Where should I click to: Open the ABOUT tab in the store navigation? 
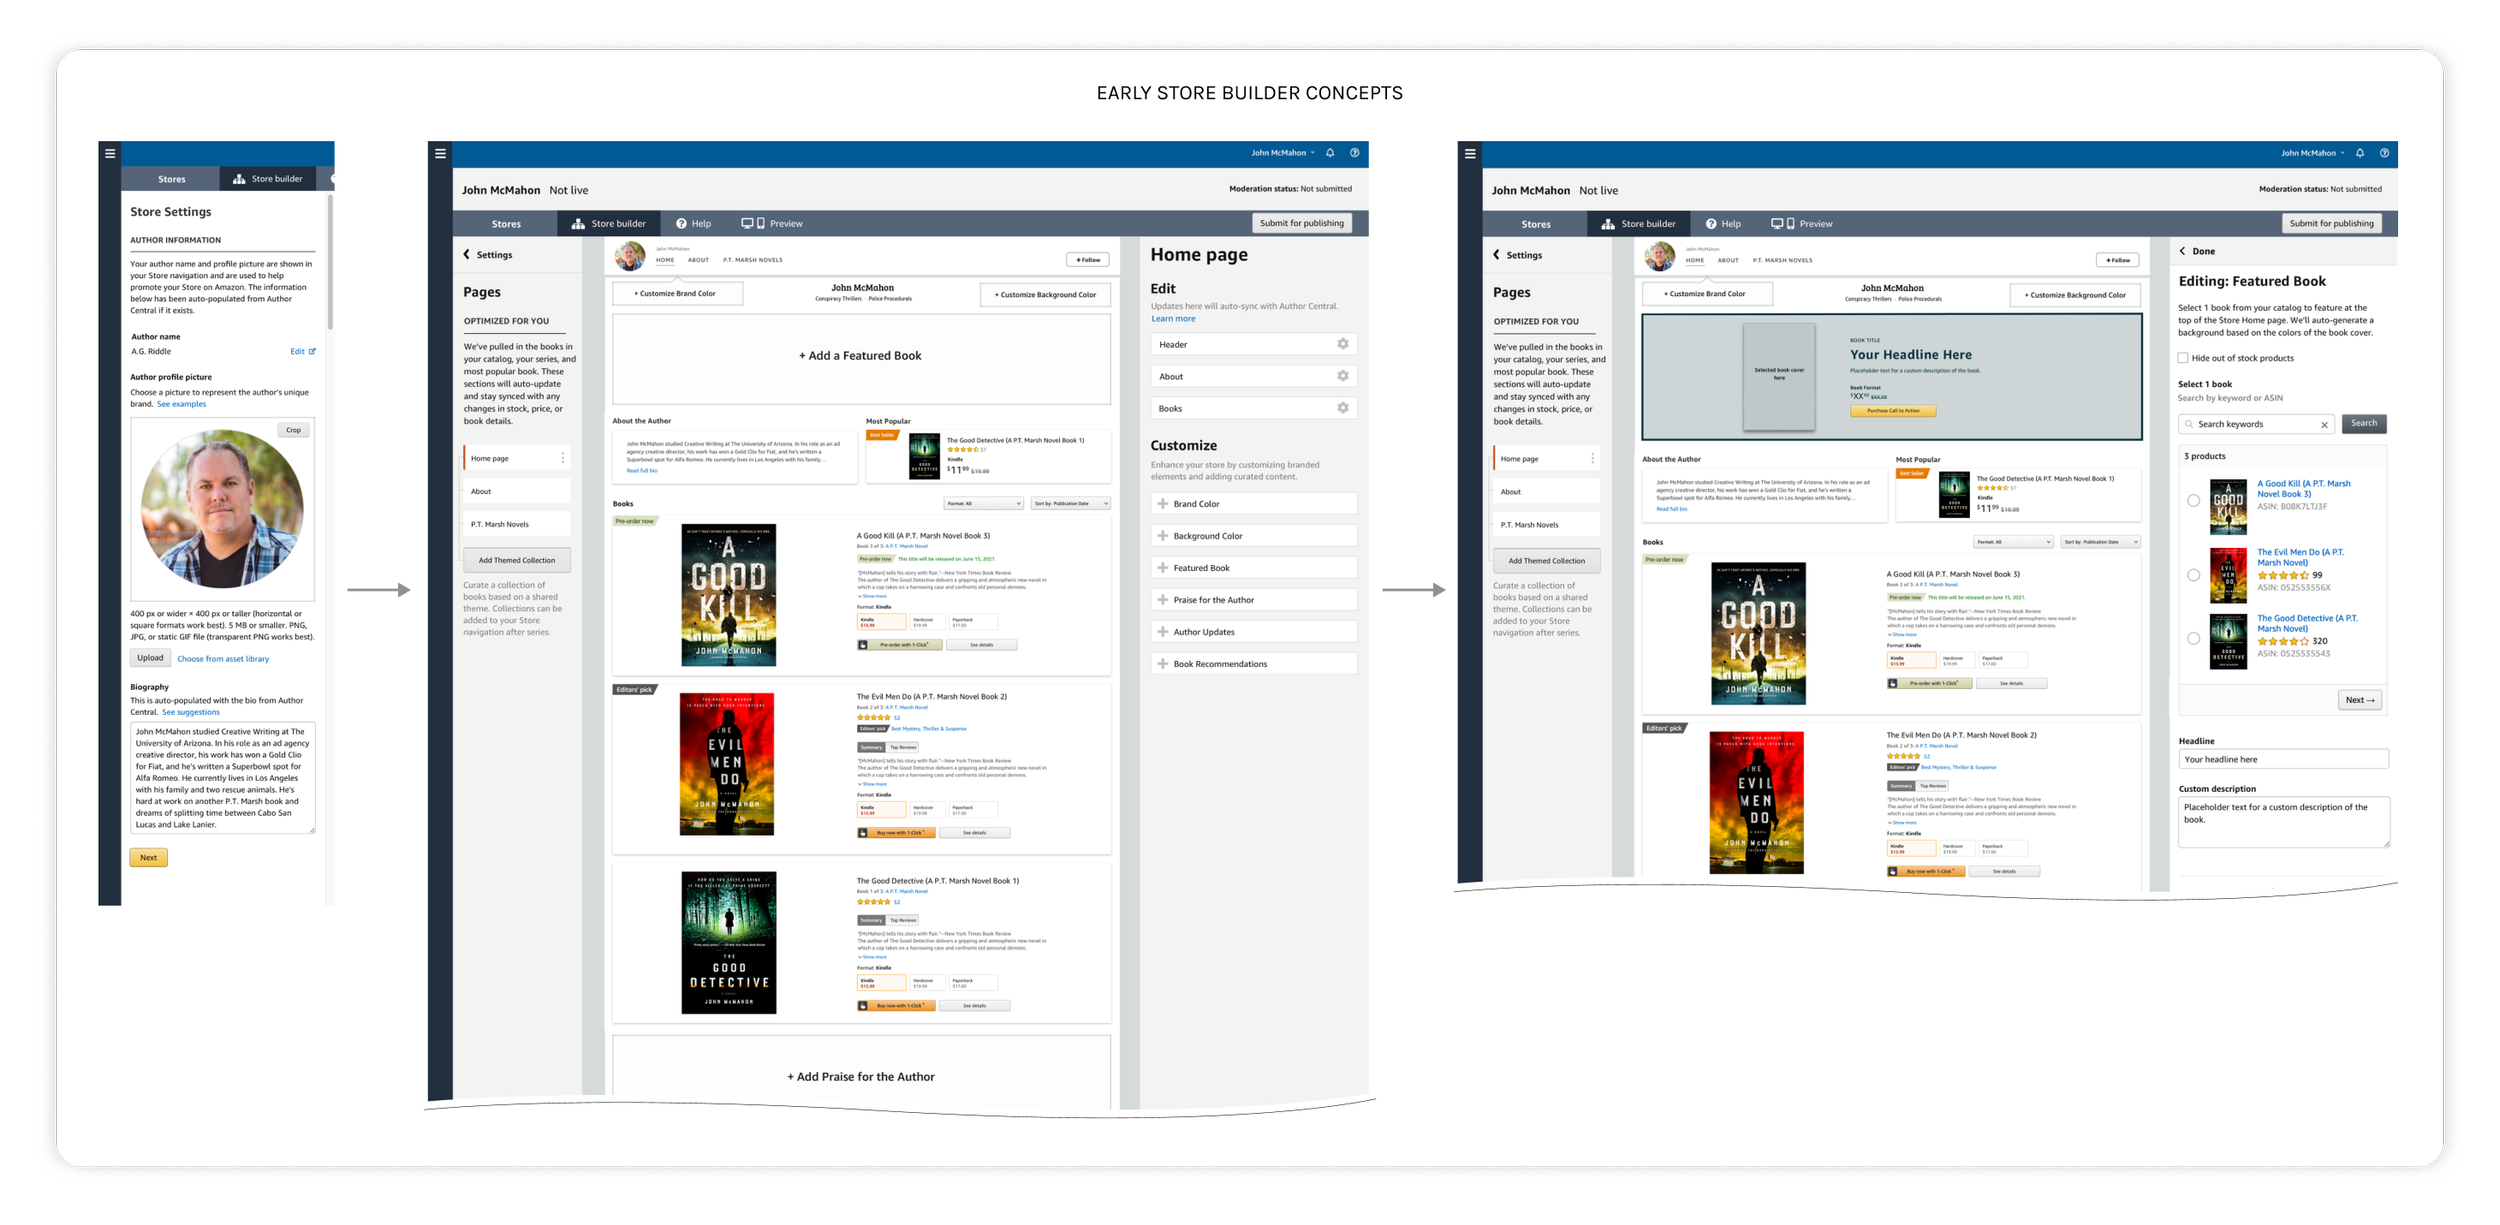698,259
